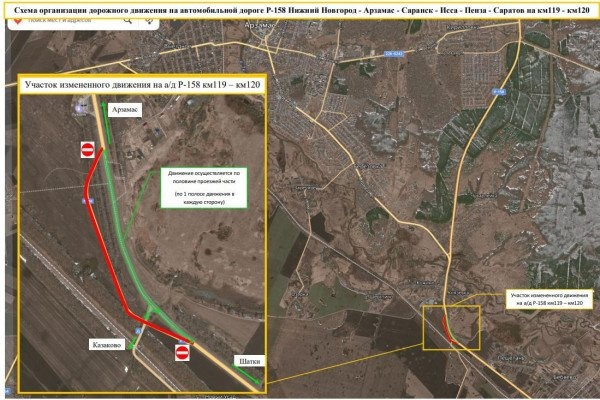Image resolution: width=600 pixels, height=400 pixels.
Task: Select the Шатки label in the inset
Action: tap(249, 361)
